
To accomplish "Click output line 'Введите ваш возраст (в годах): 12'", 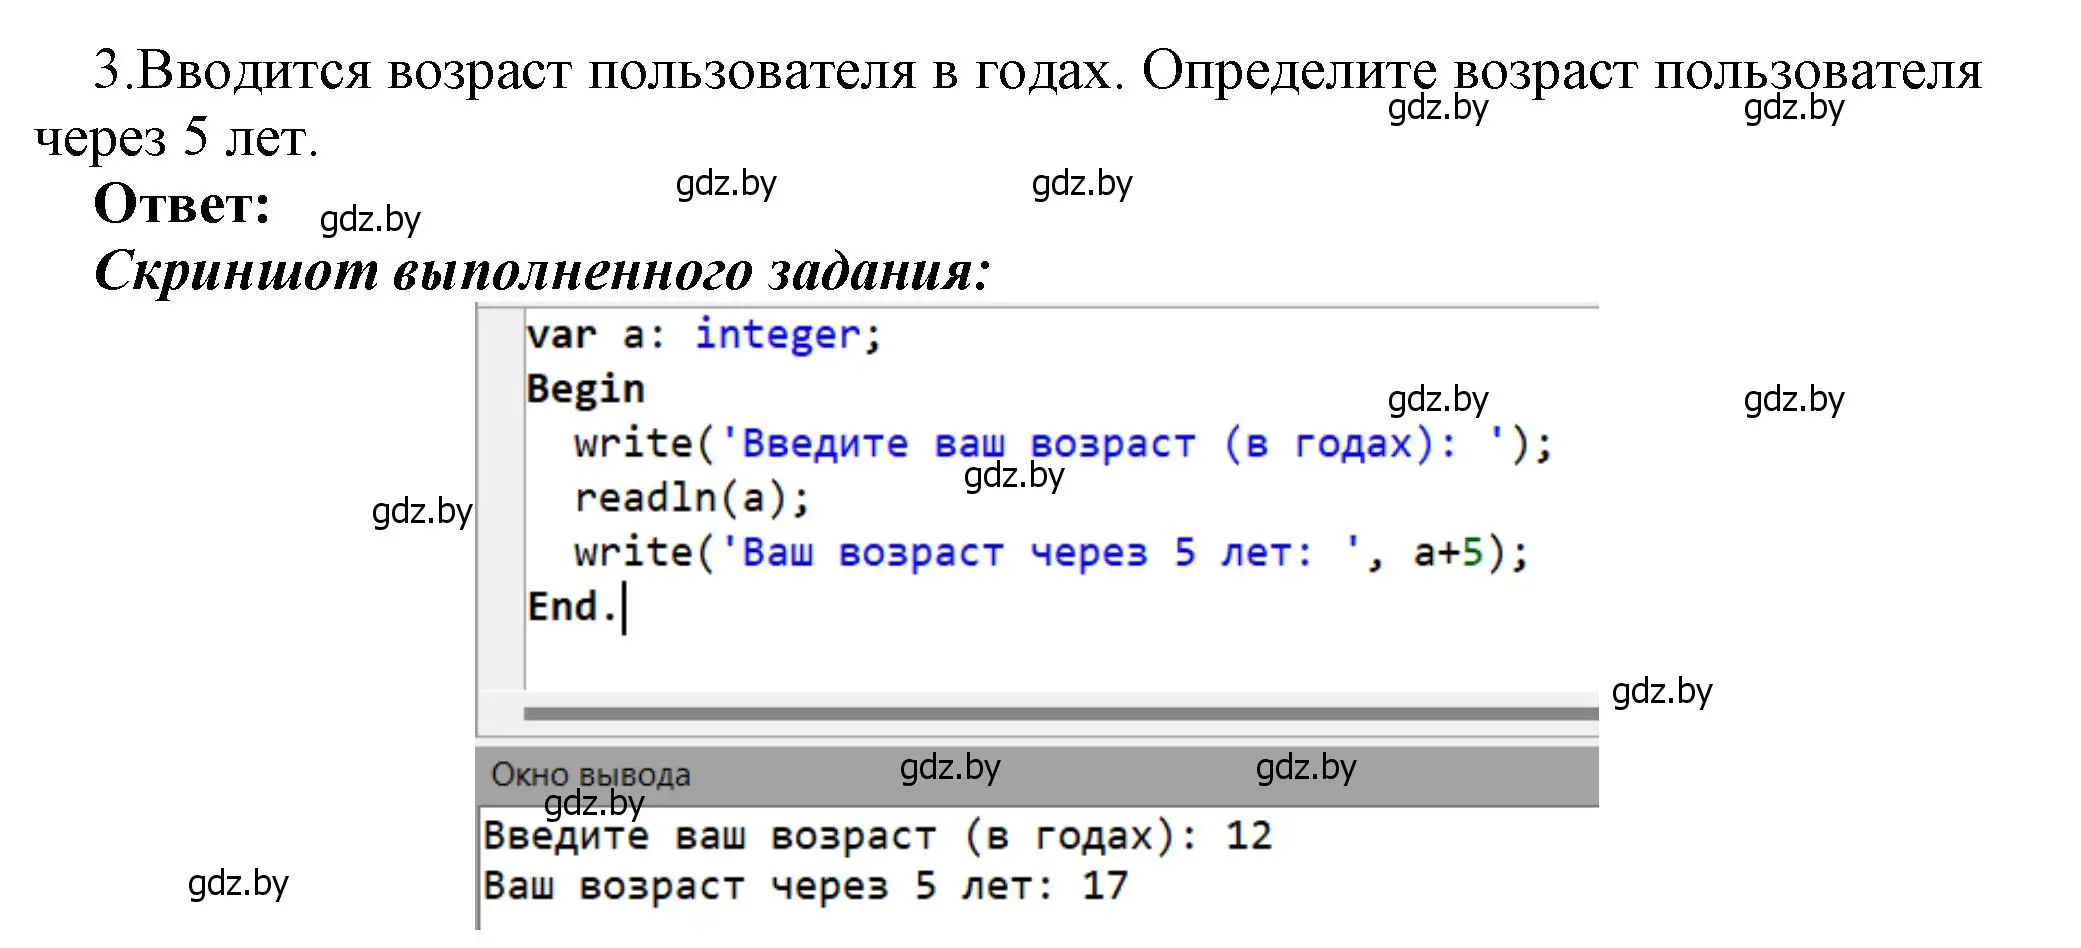I will point(877,835).
